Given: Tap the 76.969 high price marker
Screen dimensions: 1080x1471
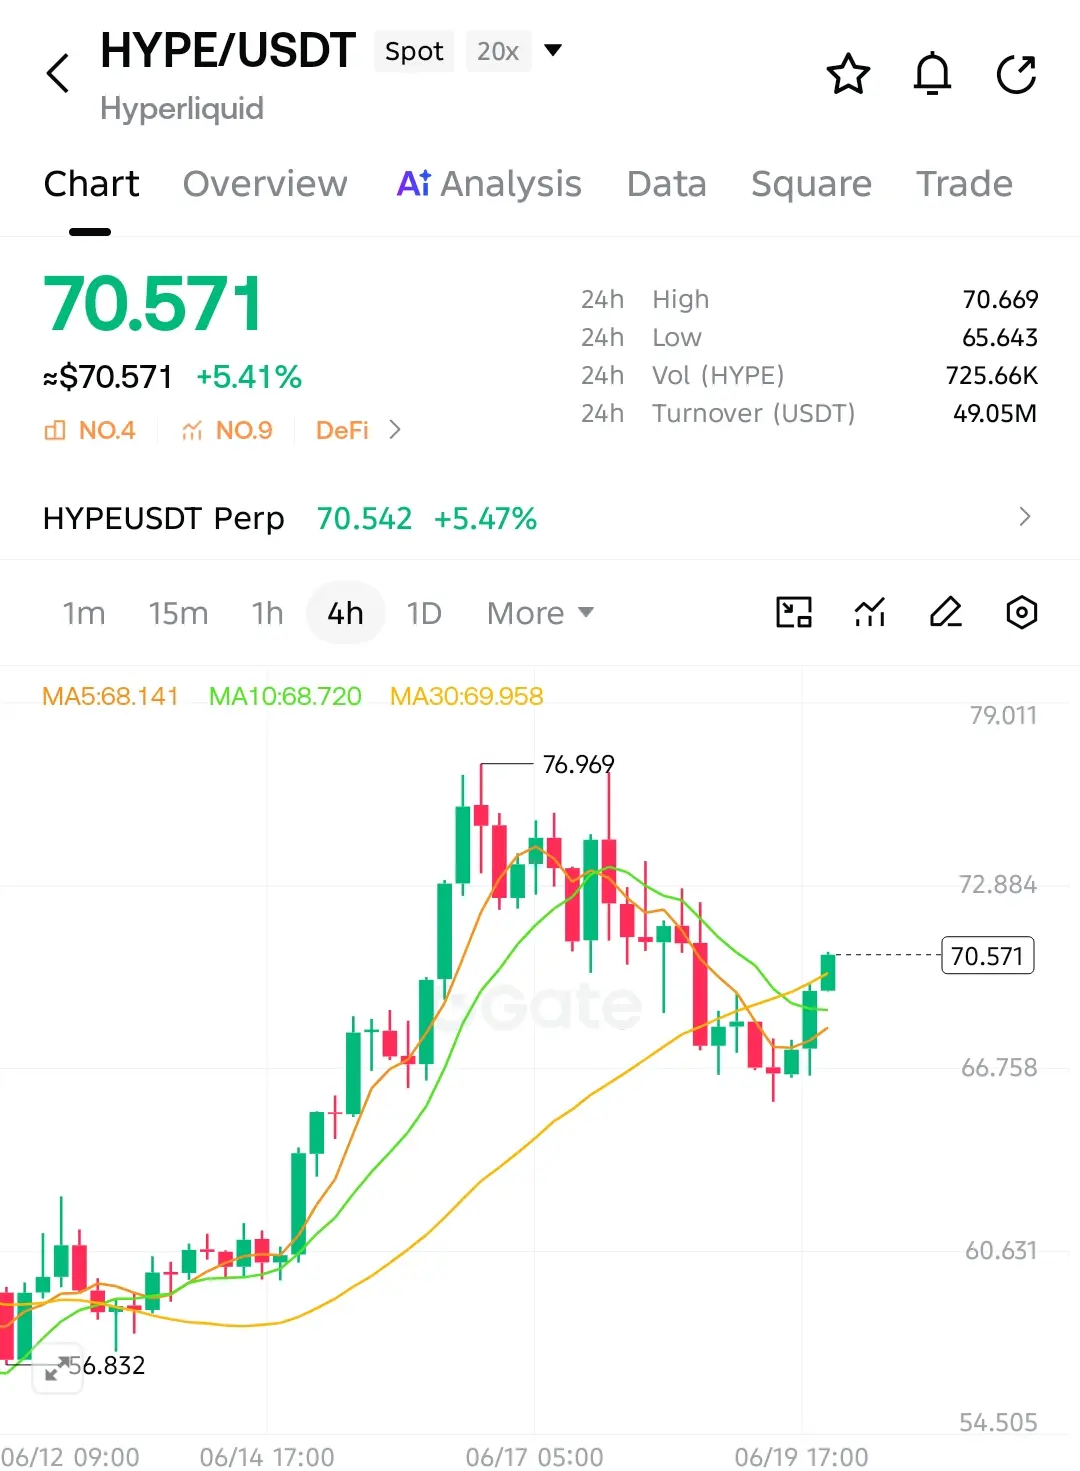Looking at the screenshot, I should tap(578, 764).
